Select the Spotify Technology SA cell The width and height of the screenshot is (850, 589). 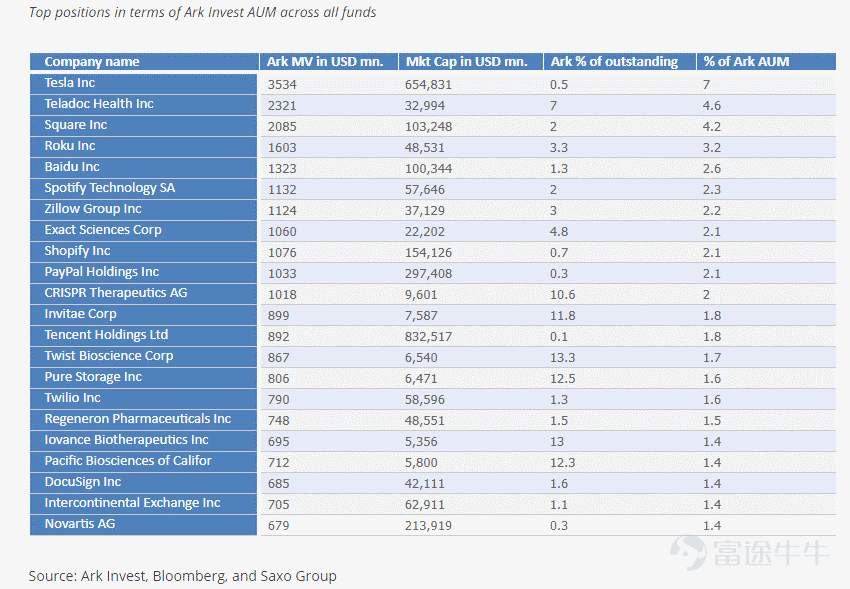point(143,188)
